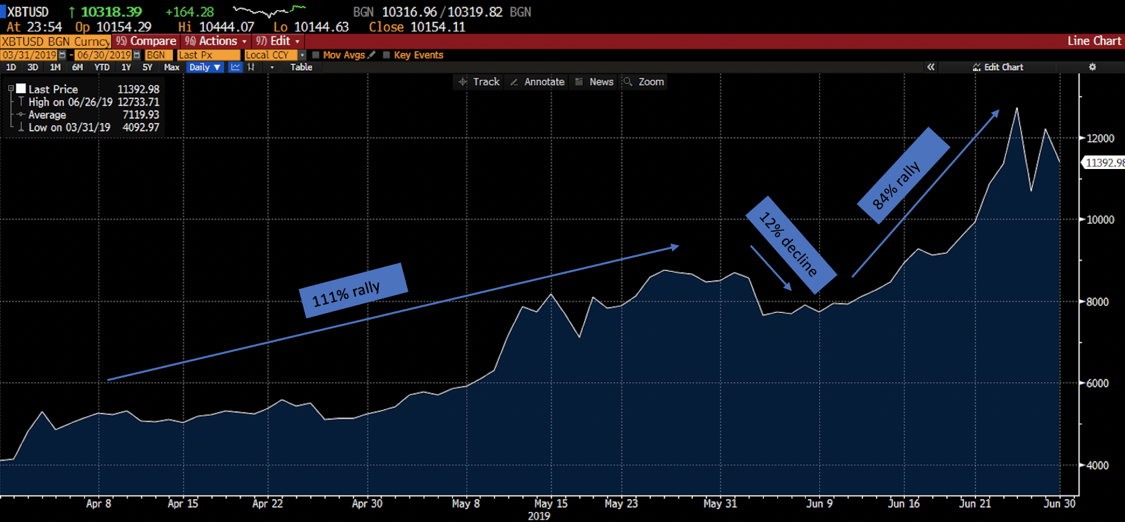Click the XBTUSD BGN Curncy security field
The width and height of the screenshot is (1125, 522).
55,41
